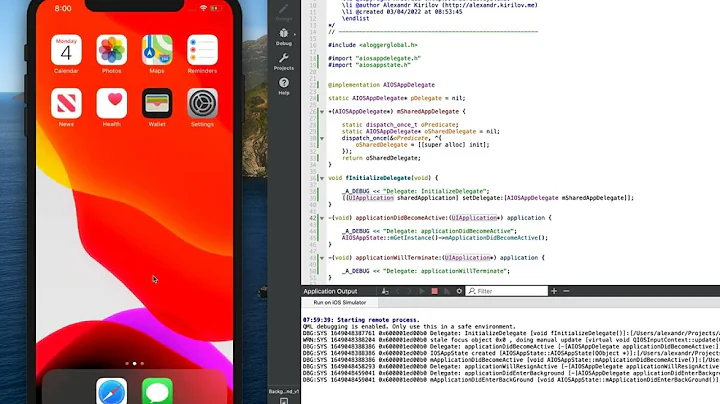Viewport: 720px width, 404px height.
Task: Open Messages from the dock
Action: click(157, 391)
